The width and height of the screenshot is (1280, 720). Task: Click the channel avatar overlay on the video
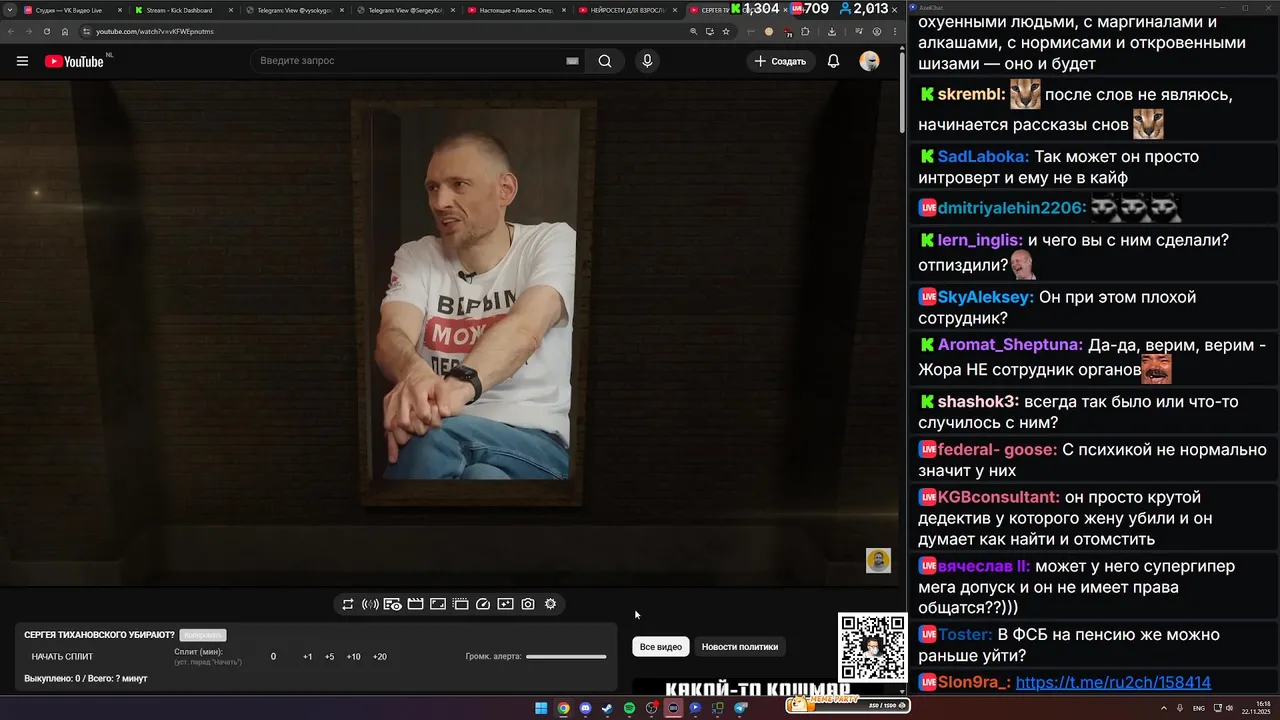[x=878, y=561]
